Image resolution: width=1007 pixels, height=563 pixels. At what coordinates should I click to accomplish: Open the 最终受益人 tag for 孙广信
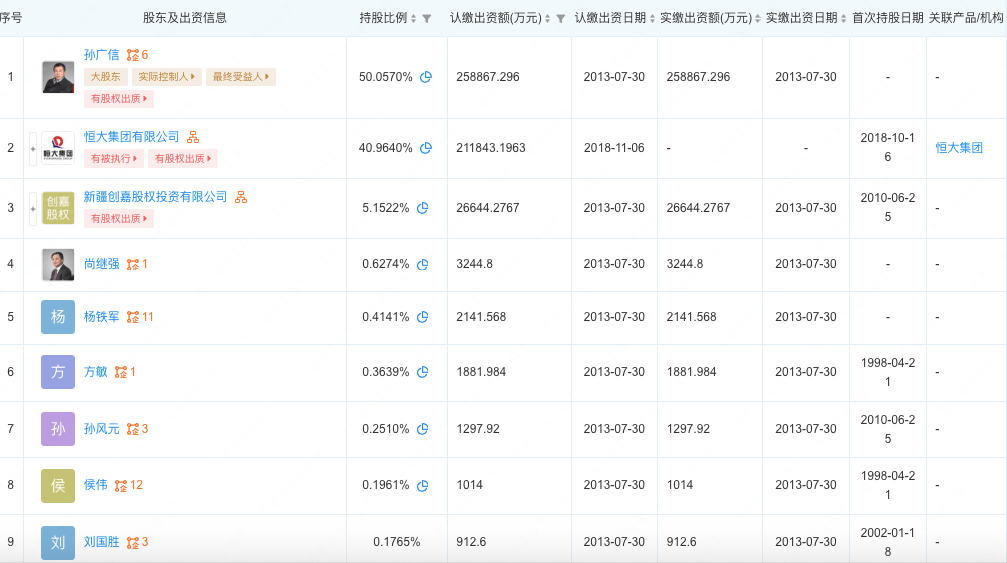241,77
